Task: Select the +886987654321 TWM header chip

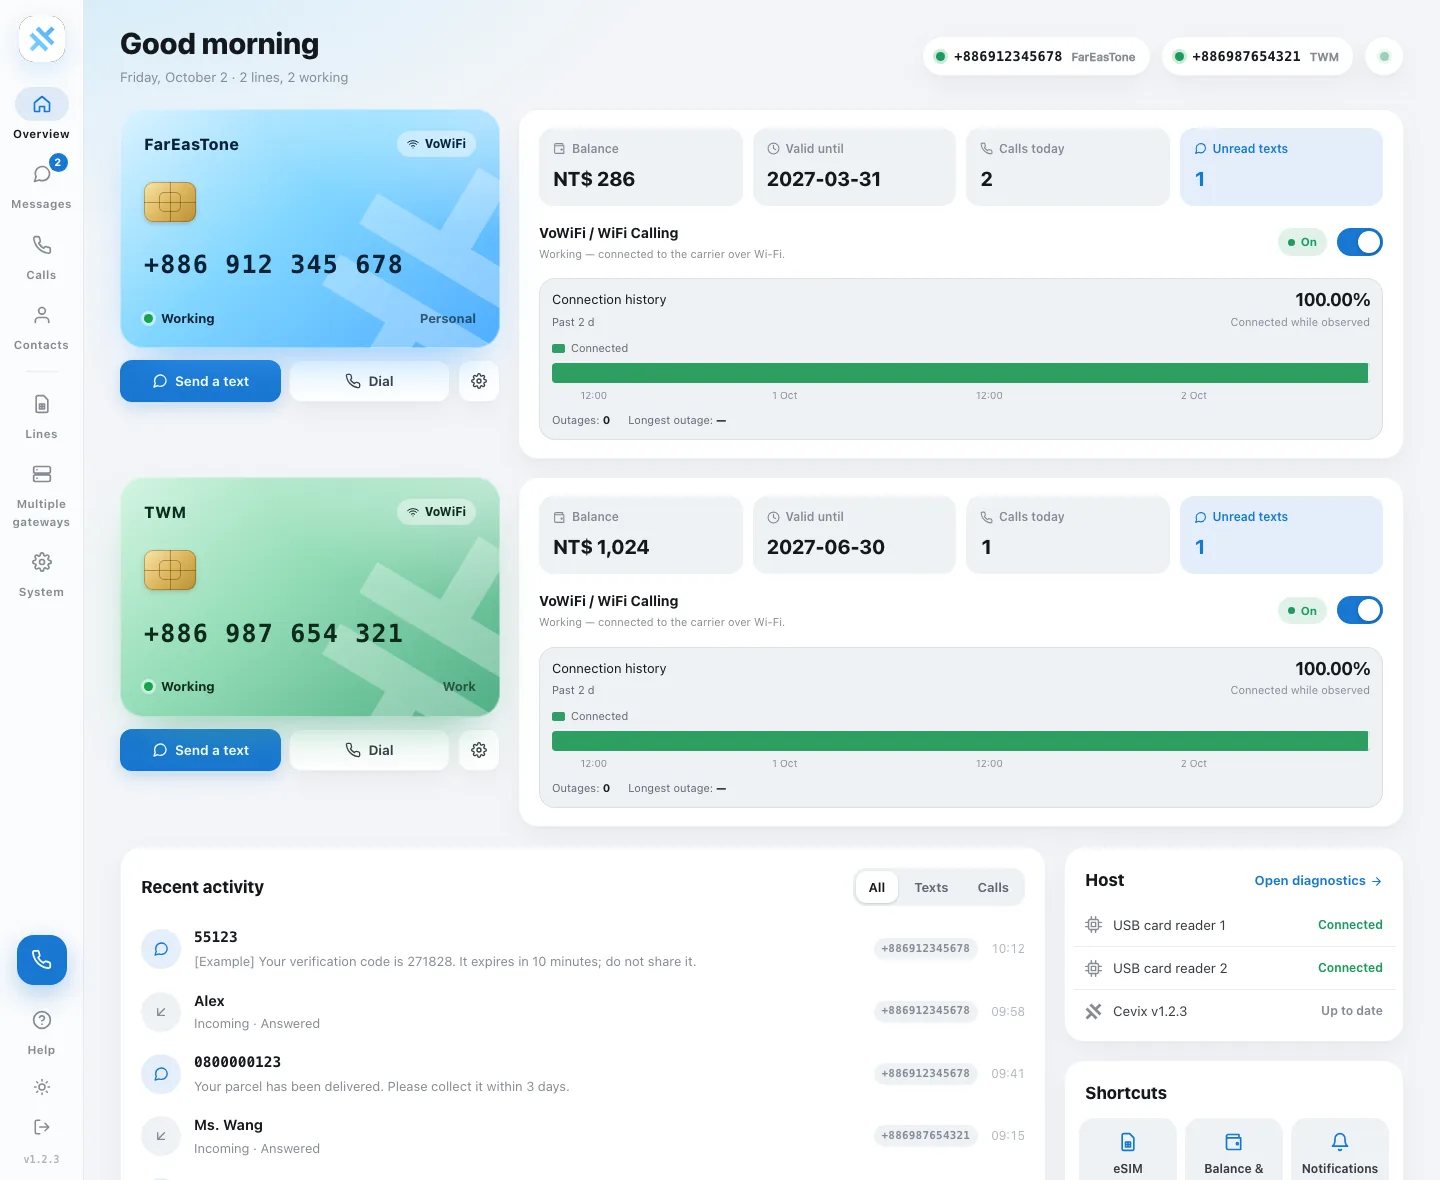Action: click(1257, 57)
